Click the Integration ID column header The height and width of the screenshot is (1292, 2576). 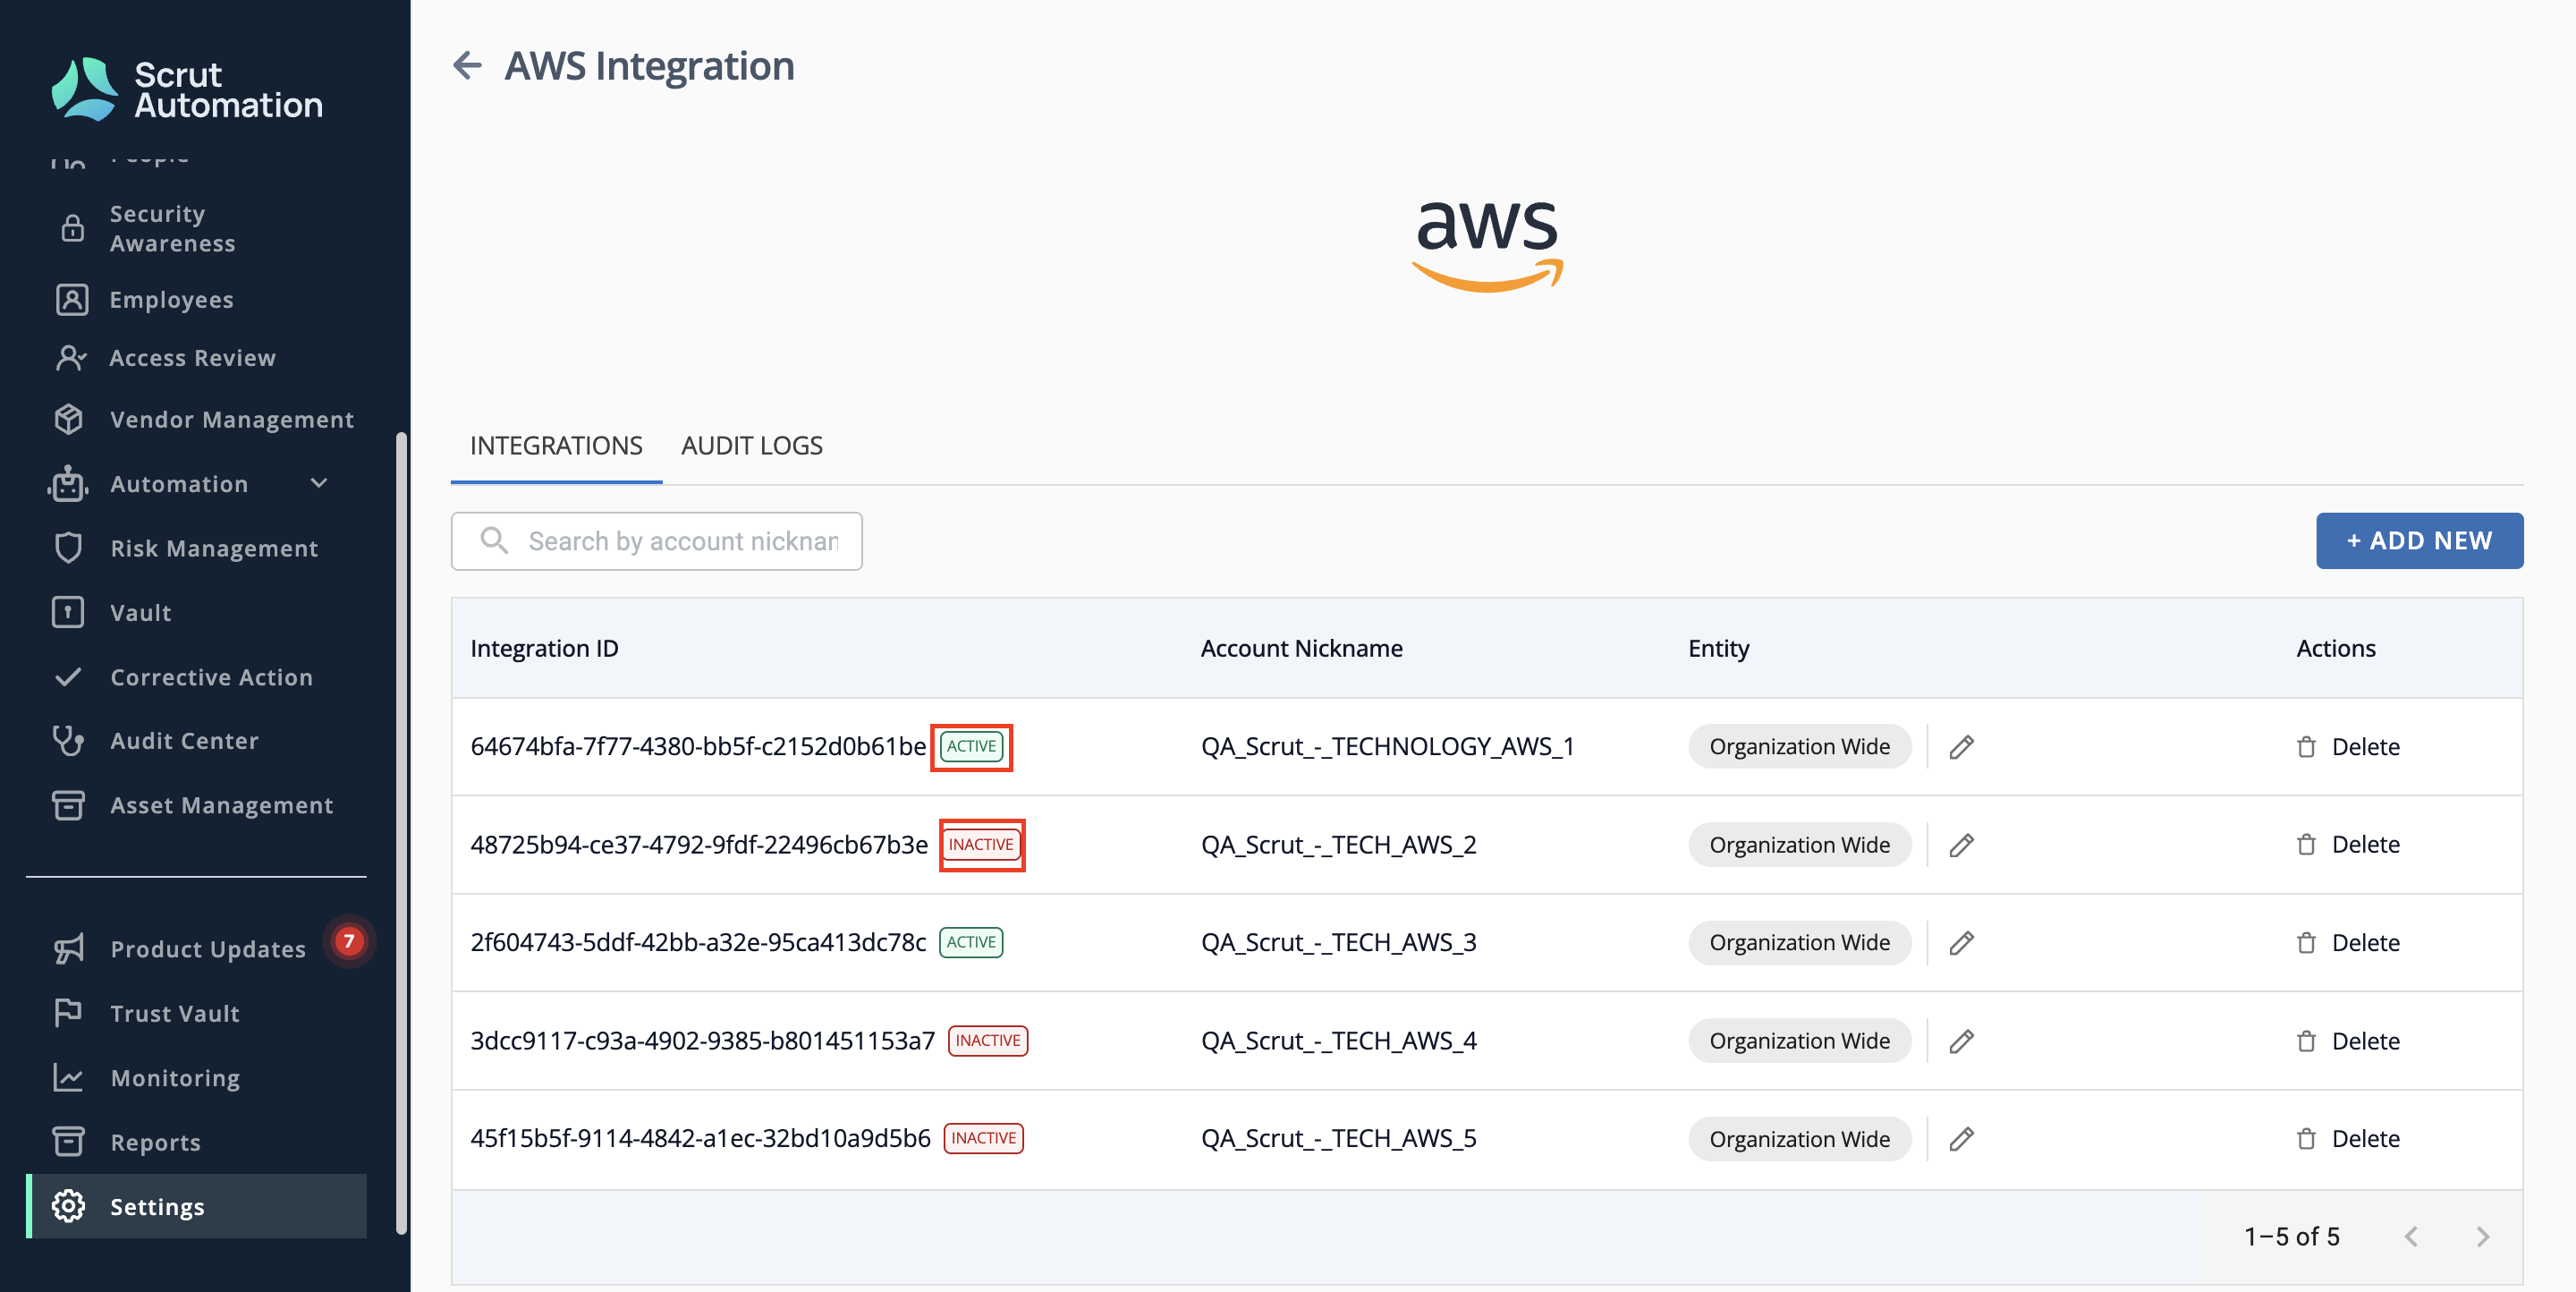(544, 648)
